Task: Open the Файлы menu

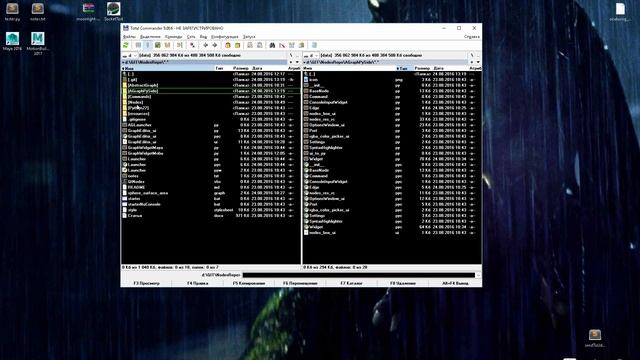Action: click(129, 37)
